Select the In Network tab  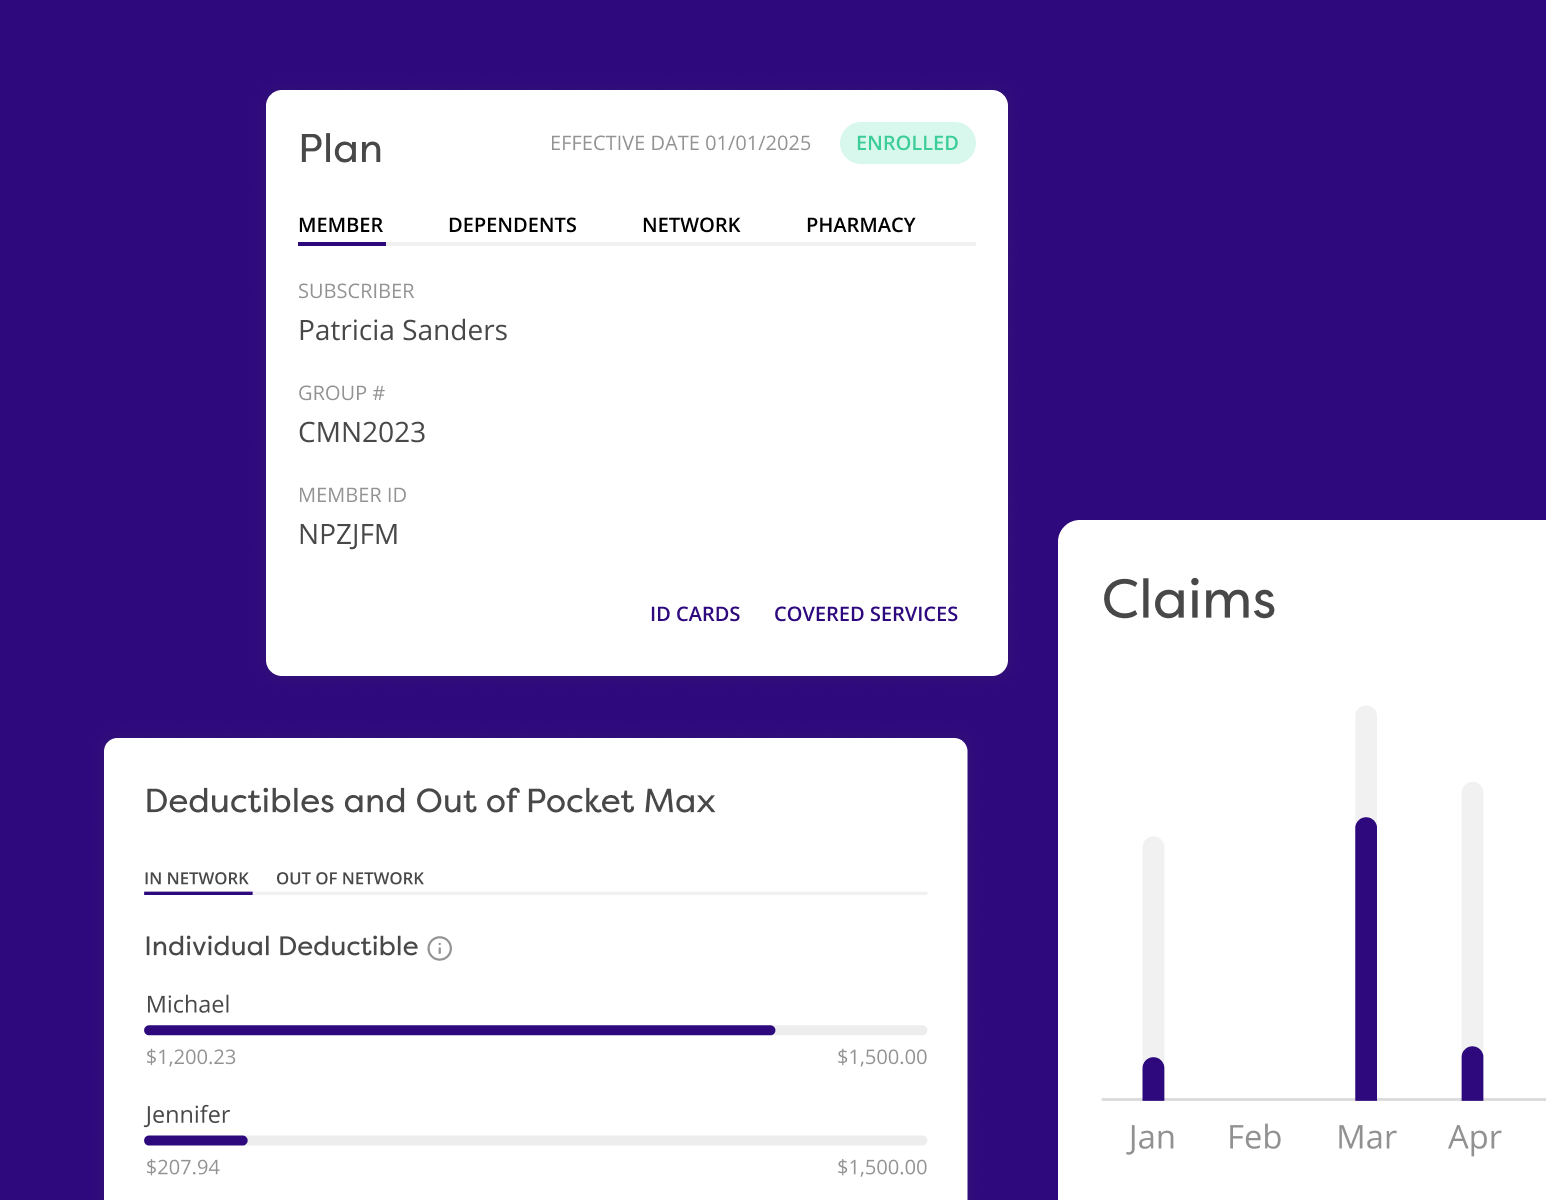(197, 878)
